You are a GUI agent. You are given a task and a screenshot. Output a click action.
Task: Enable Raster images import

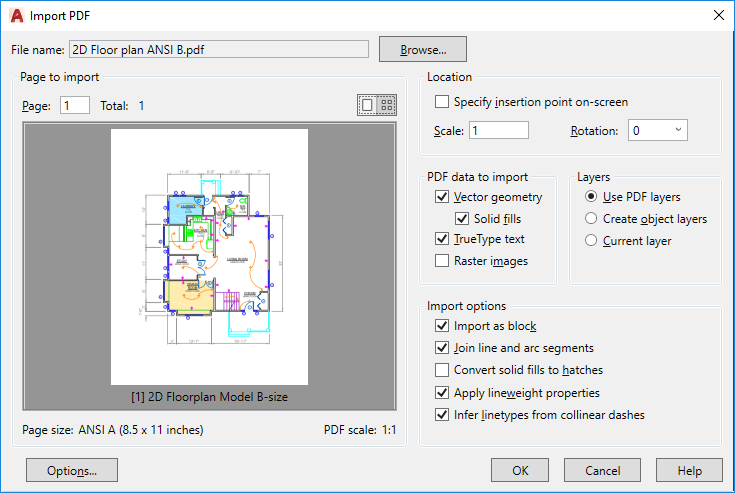coord(442,261)
